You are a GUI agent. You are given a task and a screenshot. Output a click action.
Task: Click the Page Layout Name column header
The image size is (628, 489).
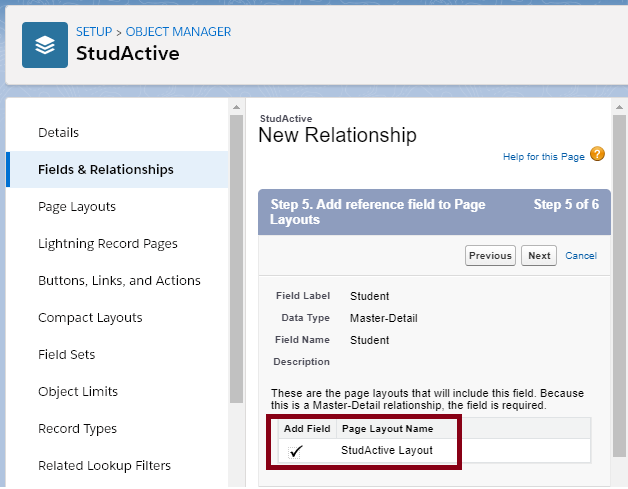(388, 429)
